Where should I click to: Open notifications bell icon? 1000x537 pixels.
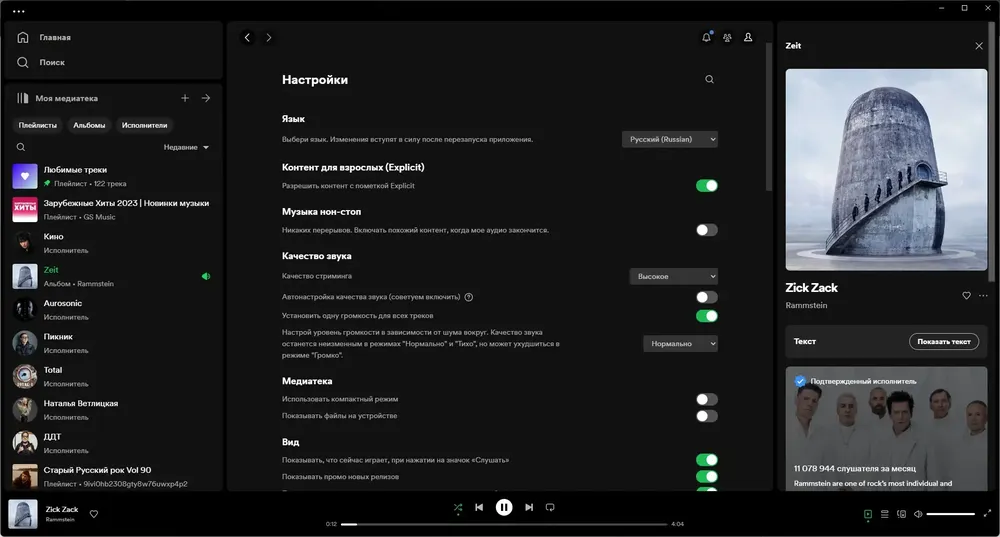click(707, 38)
